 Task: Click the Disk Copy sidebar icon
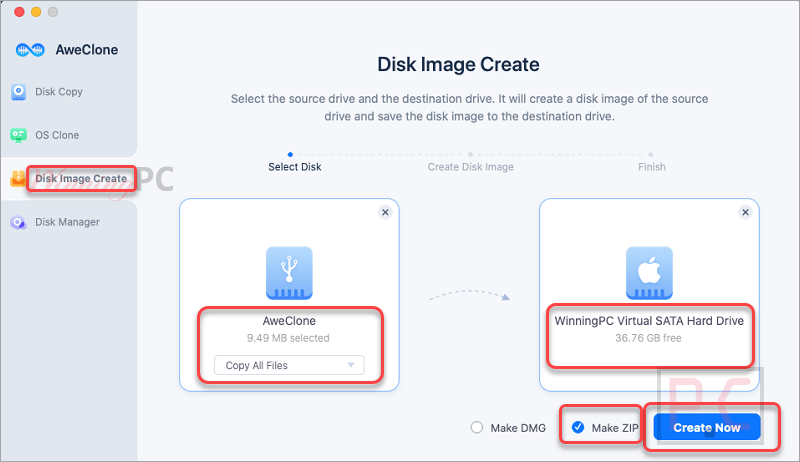(18, 92)
